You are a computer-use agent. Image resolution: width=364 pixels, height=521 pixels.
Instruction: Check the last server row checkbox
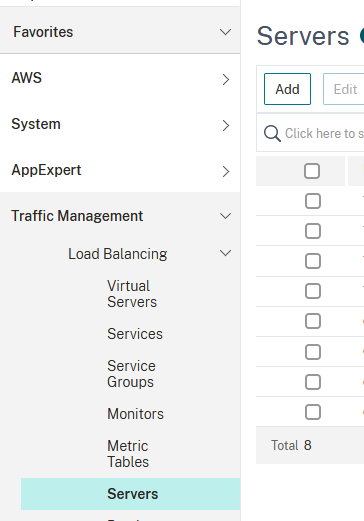coord(313,412)
